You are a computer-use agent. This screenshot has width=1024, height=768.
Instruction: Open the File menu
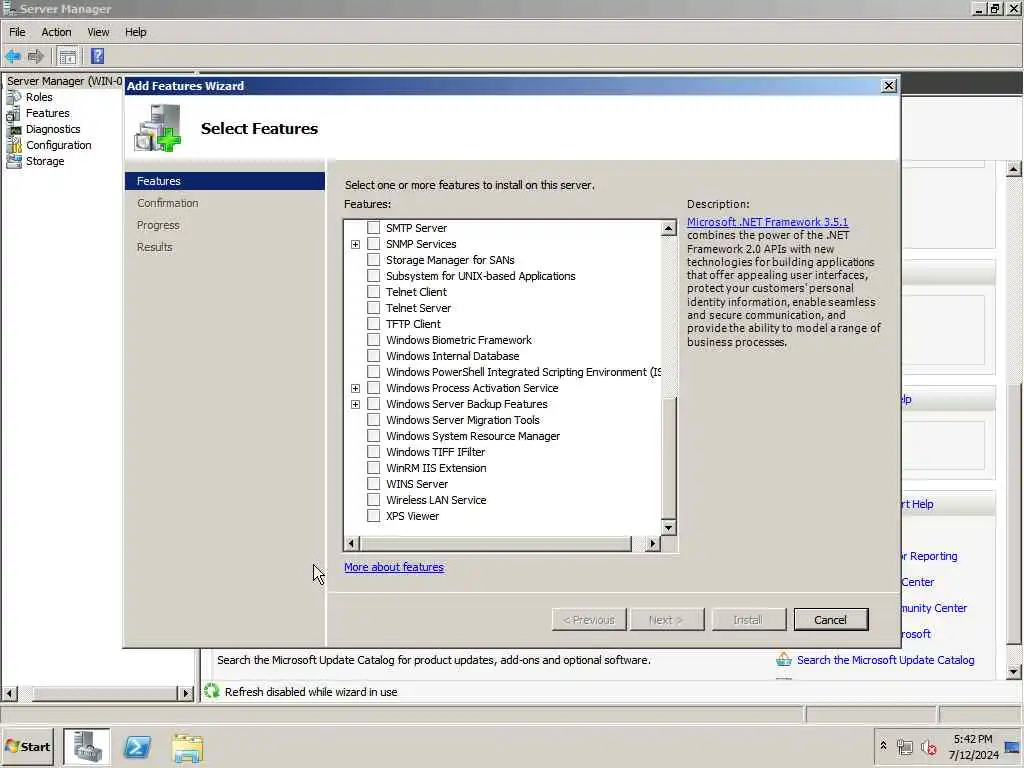17,32
